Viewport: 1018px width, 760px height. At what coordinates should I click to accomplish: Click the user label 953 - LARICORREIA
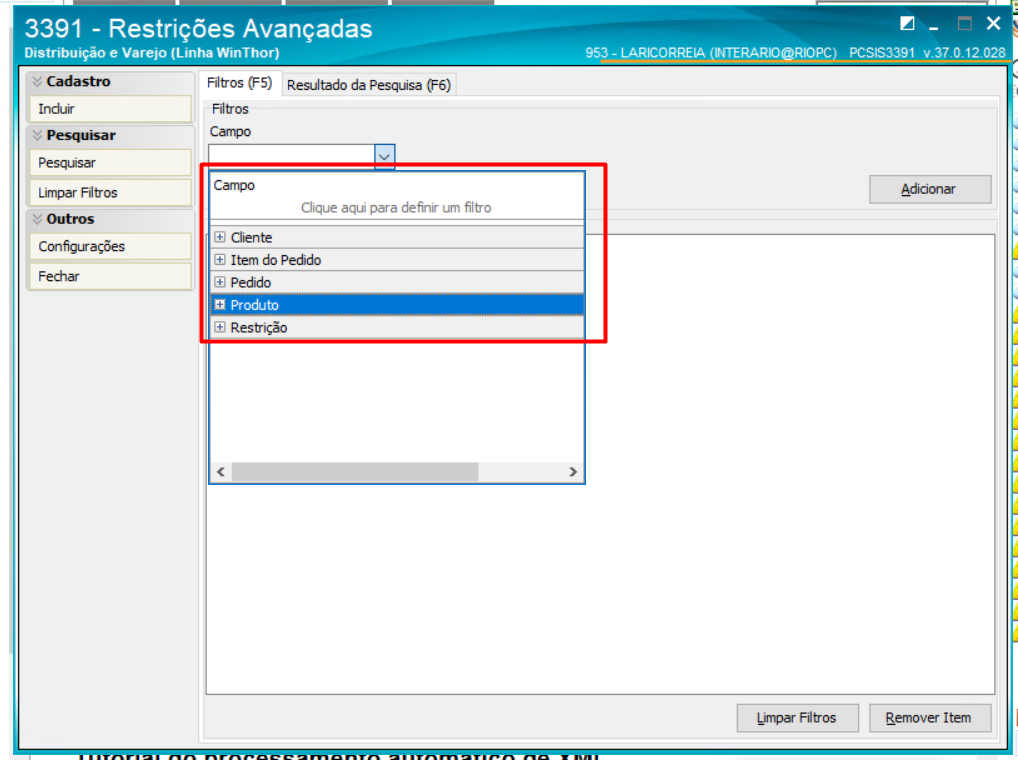pyautogui.click(x=711, y=53)
